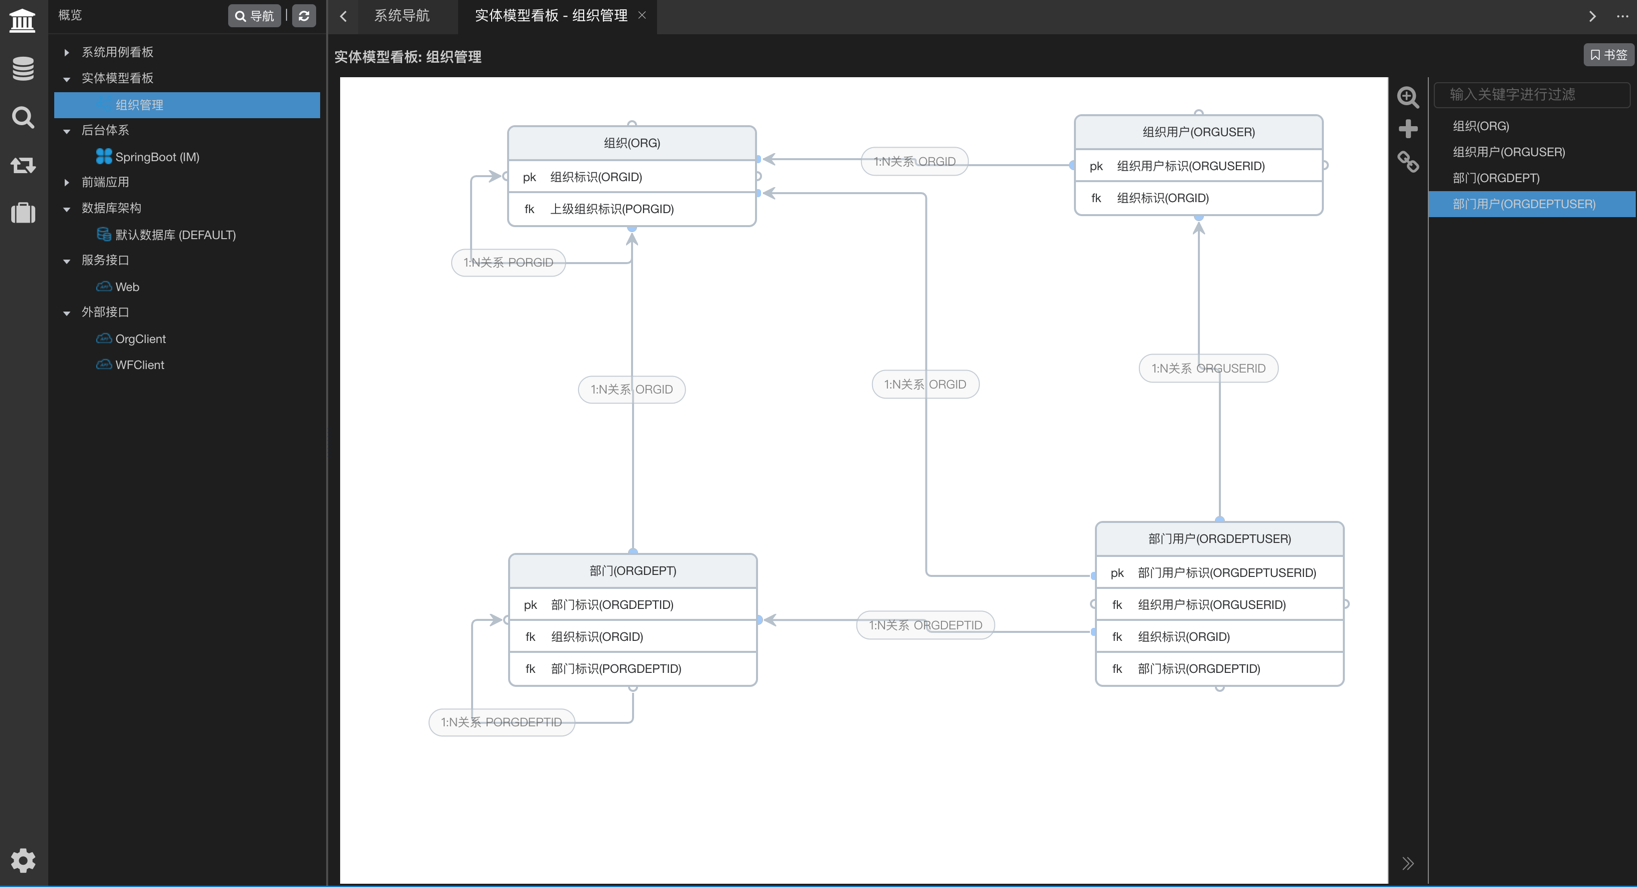Click the 1:N关系 ORGUSERID relation label
1637x887 pixels.
[x=1208, y=368]
